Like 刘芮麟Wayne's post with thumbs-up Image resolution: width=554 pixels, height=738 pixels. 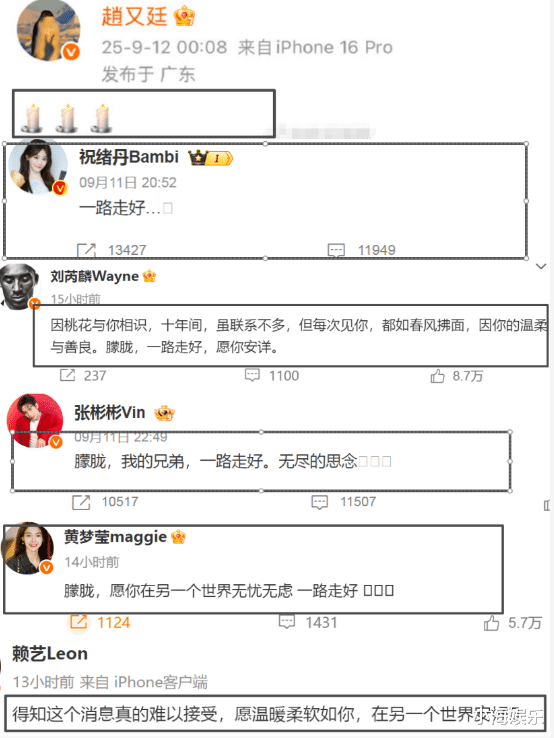437,376
